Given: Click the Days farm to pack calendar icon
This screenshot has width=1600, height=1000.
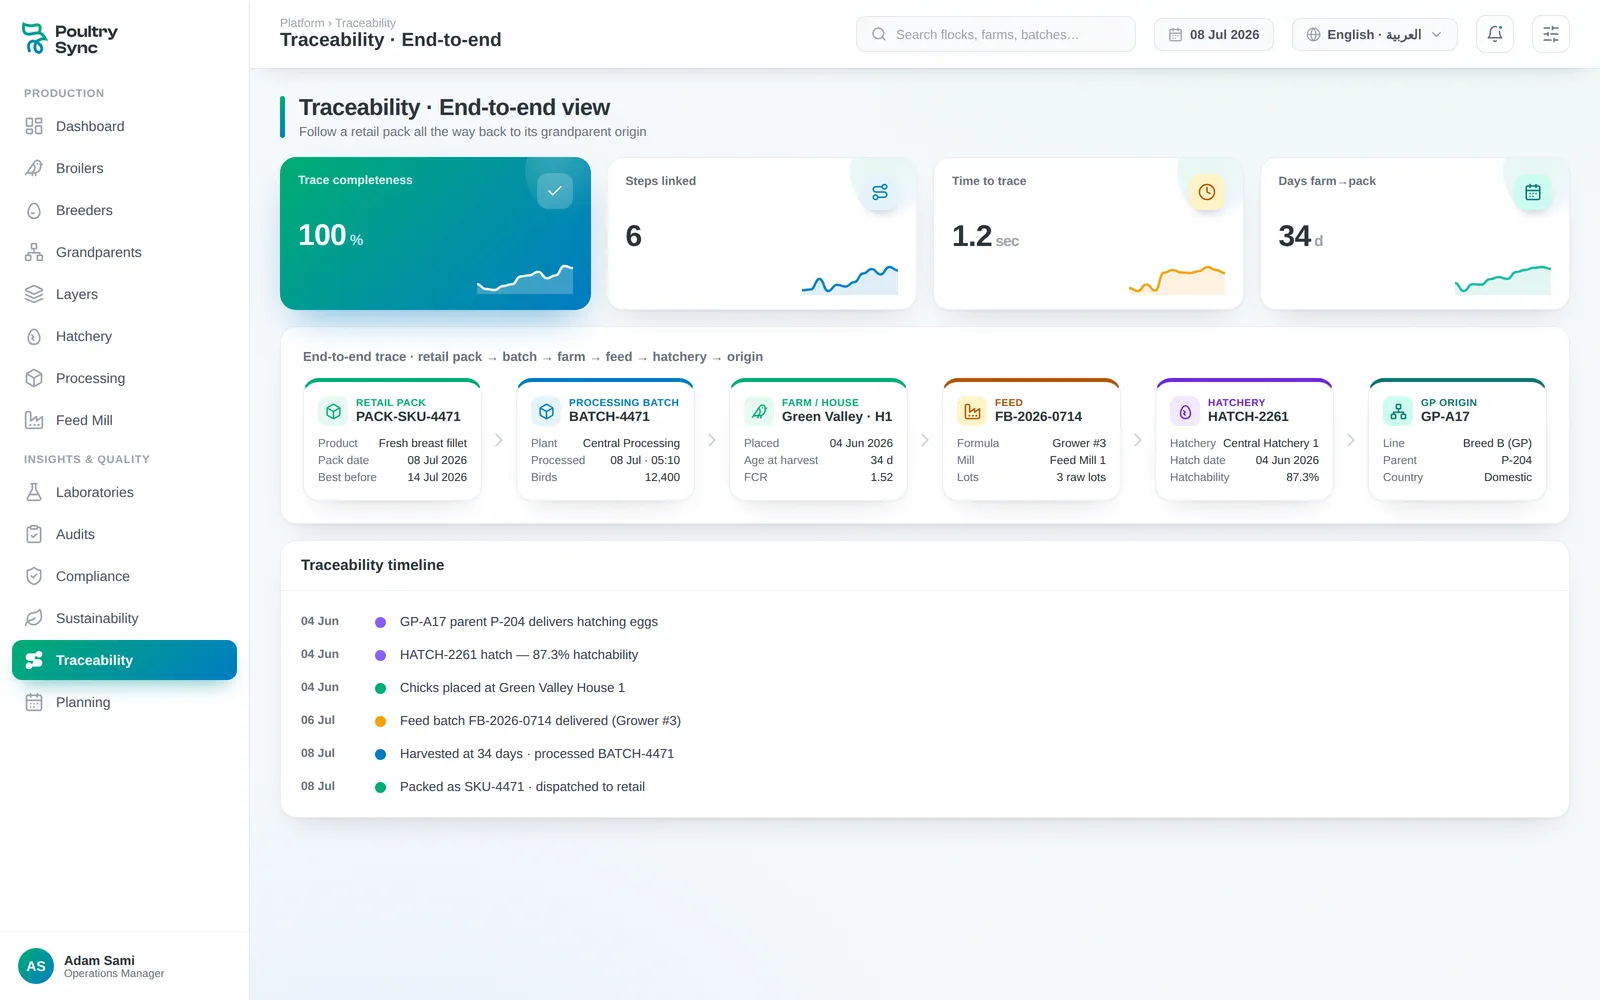Looking at the screenshot, I should [x=1533, y=192].
